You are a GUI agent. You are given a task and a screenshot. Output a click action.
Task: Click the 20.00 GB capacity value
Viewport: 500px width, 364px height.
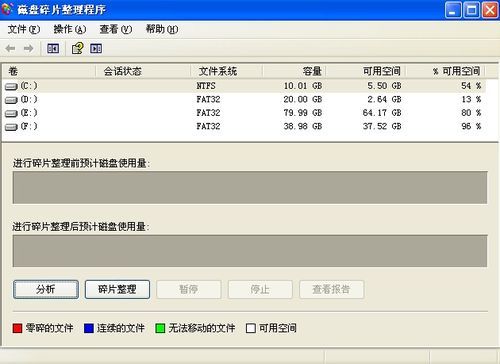303,99
